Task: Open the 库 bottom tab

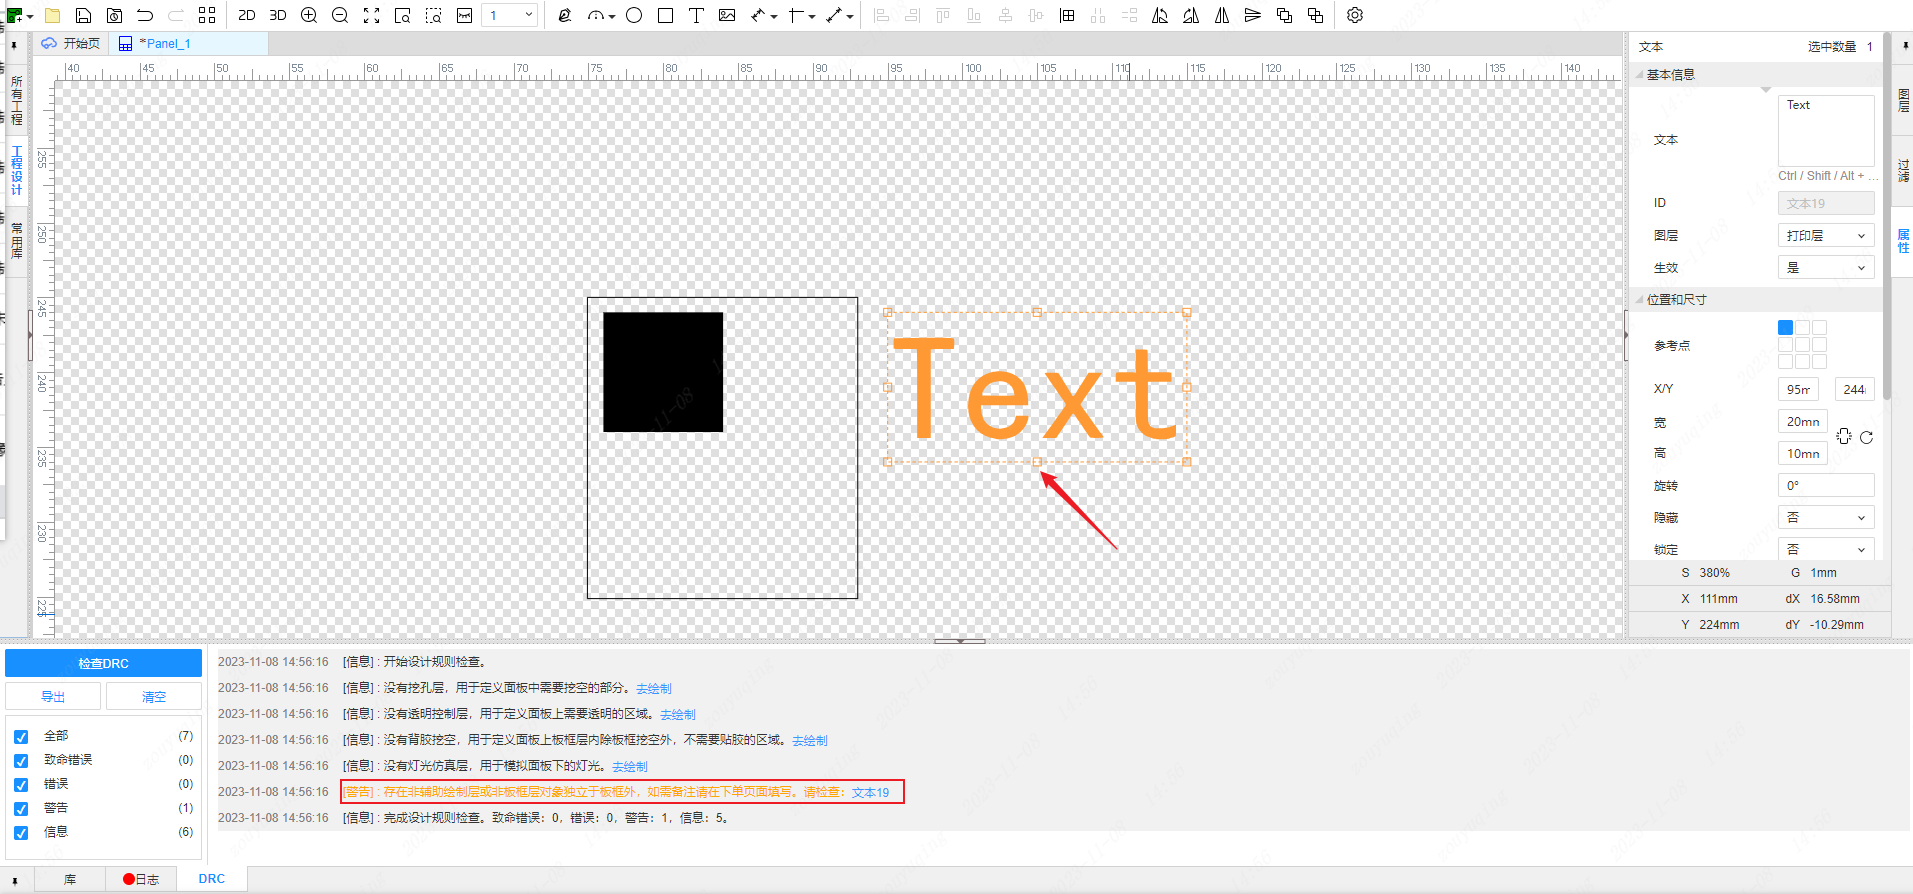Action: click(x=70, y=879)
